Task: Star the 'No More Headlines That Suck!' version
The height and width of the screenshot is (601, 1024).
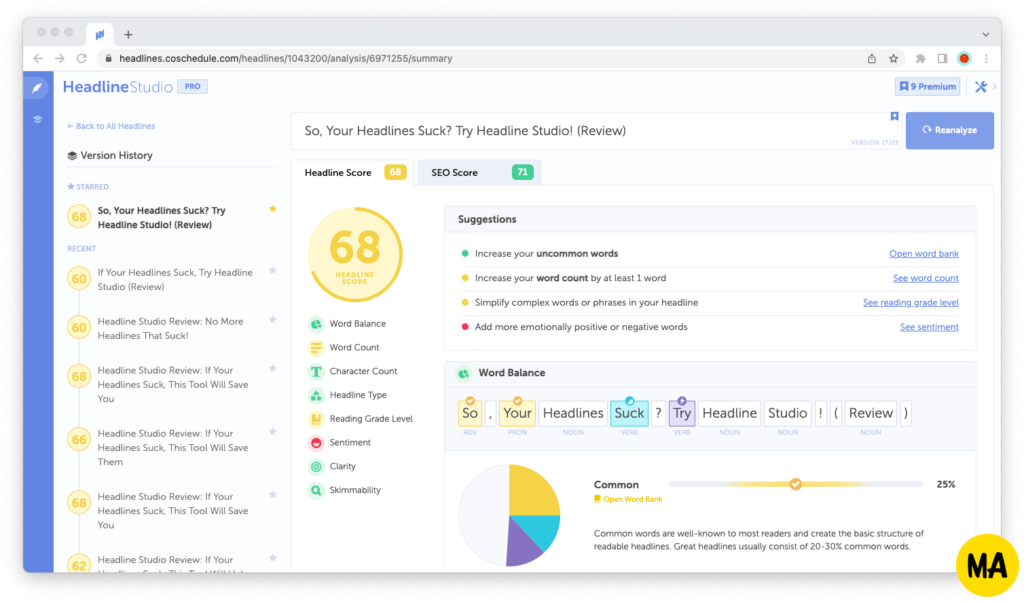Action: coord(273,319)
